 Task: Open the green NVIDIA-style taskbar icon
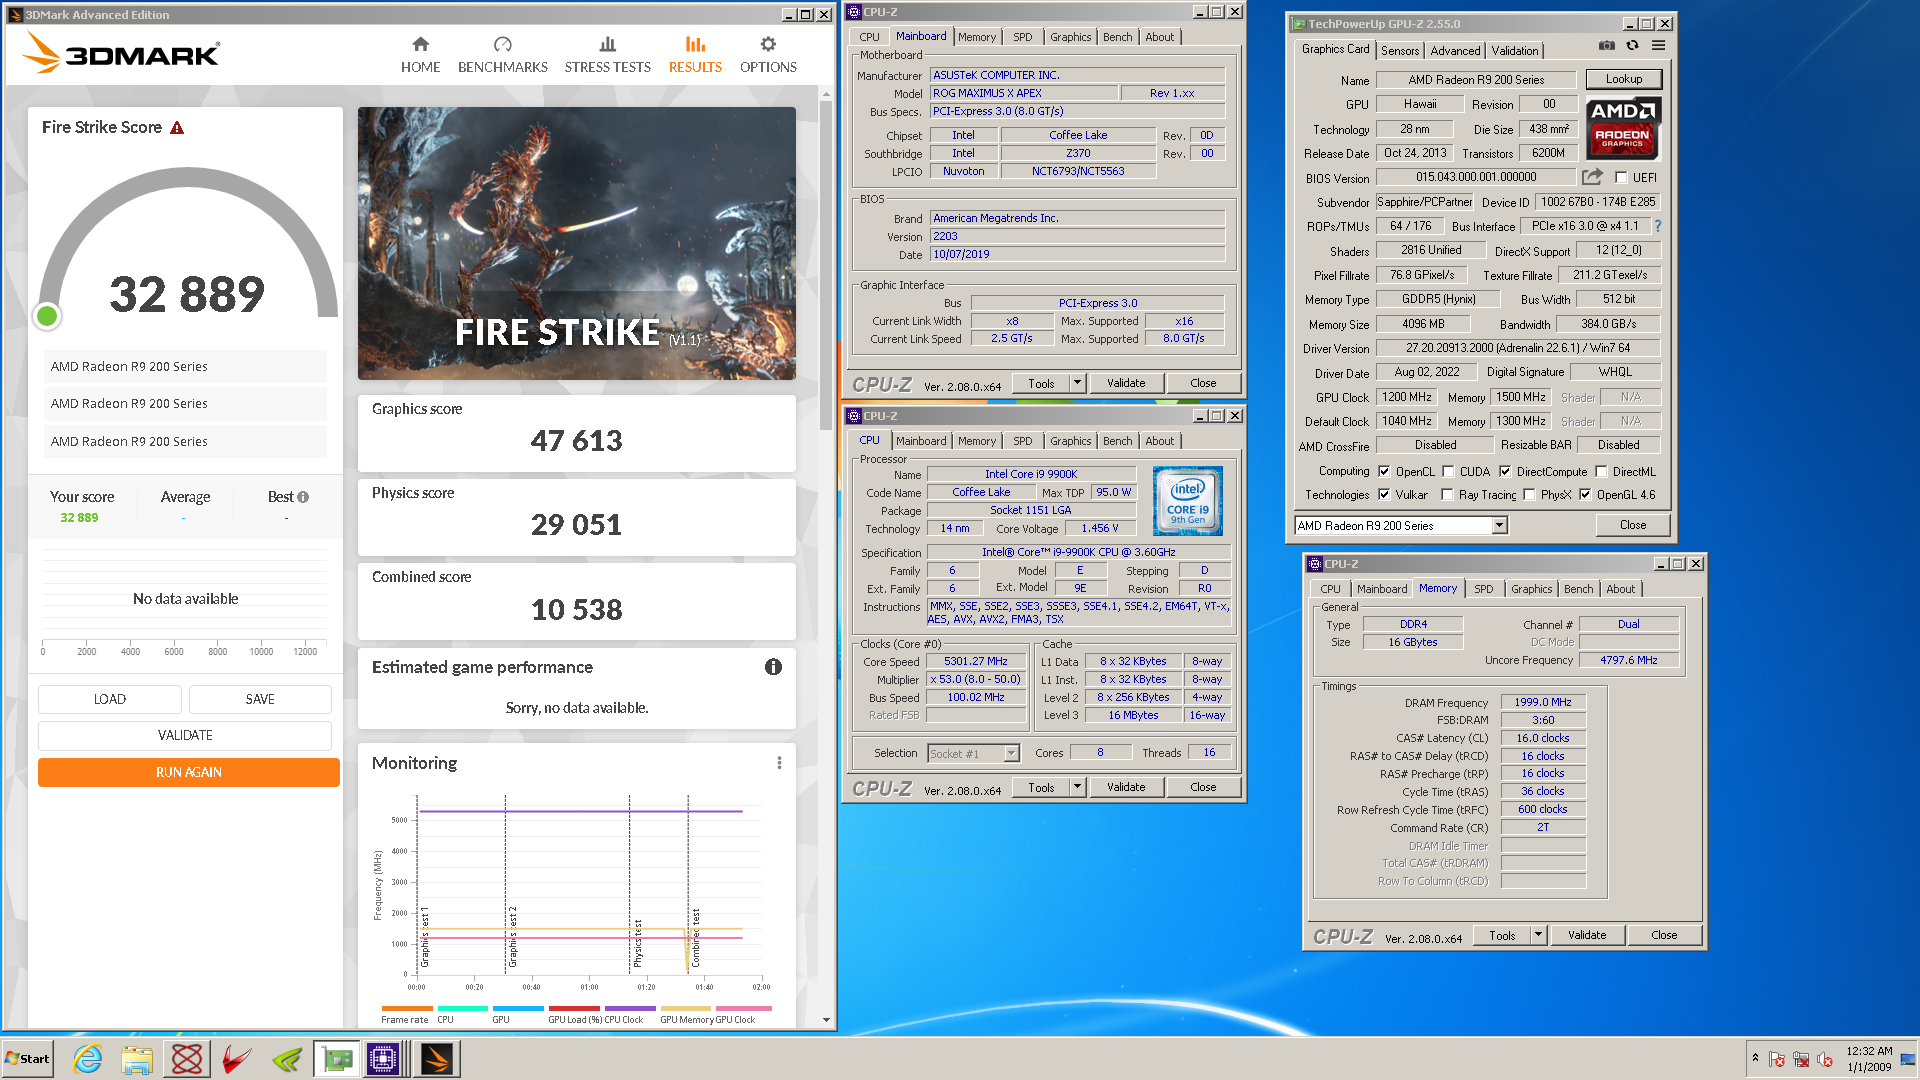coord(287,1059)
